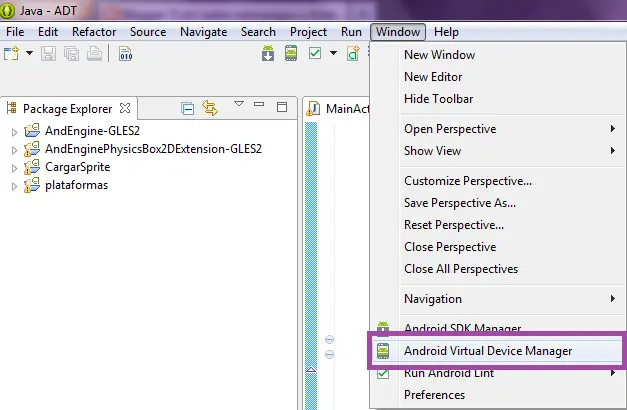Open the Navigation submenu

(x=497, y=299)
